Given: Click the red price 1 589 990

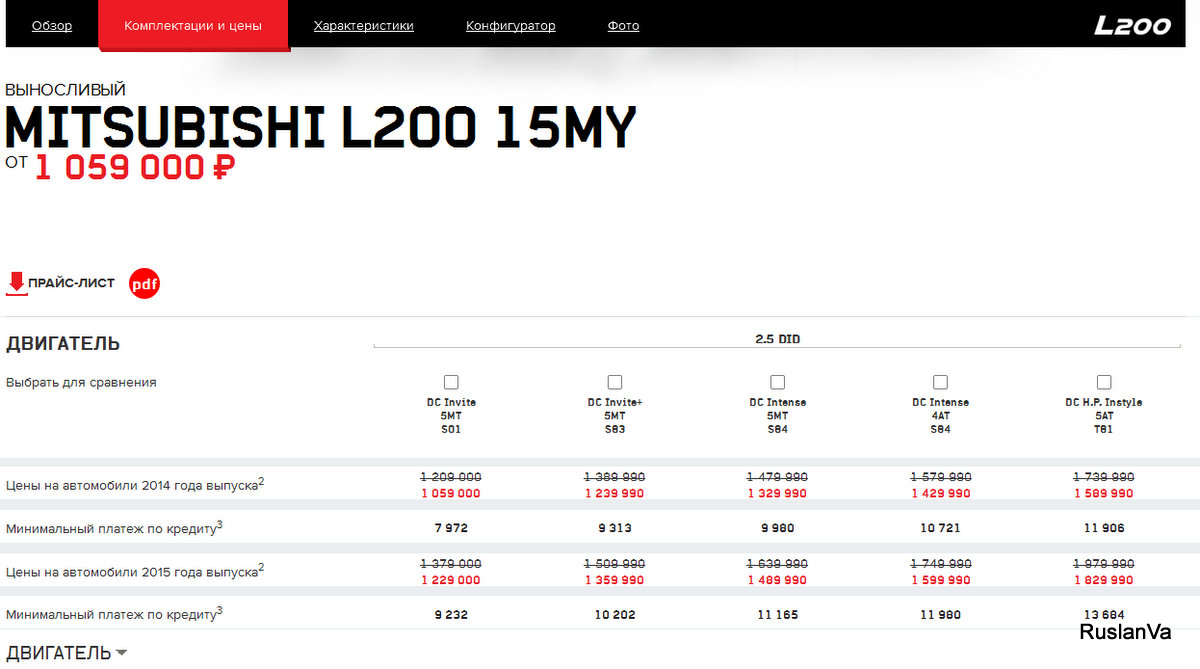Looking at the screenshot, I should coord(1104,493).
